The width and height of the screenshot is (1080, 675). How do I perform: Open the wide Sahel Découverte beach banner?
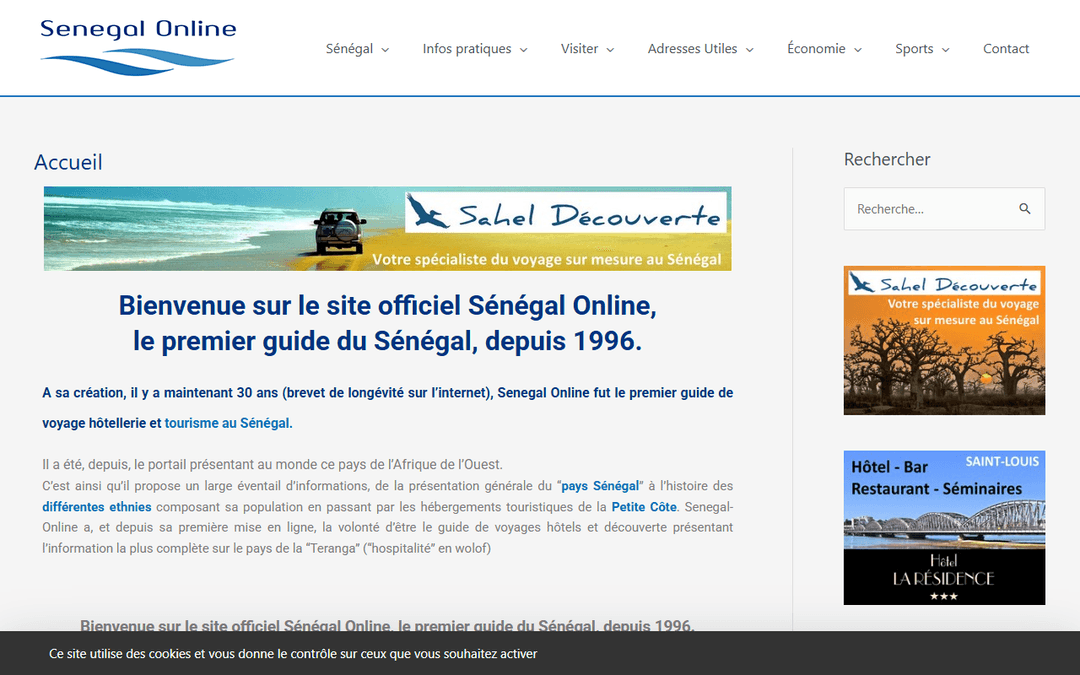click(x=388, y=228)
